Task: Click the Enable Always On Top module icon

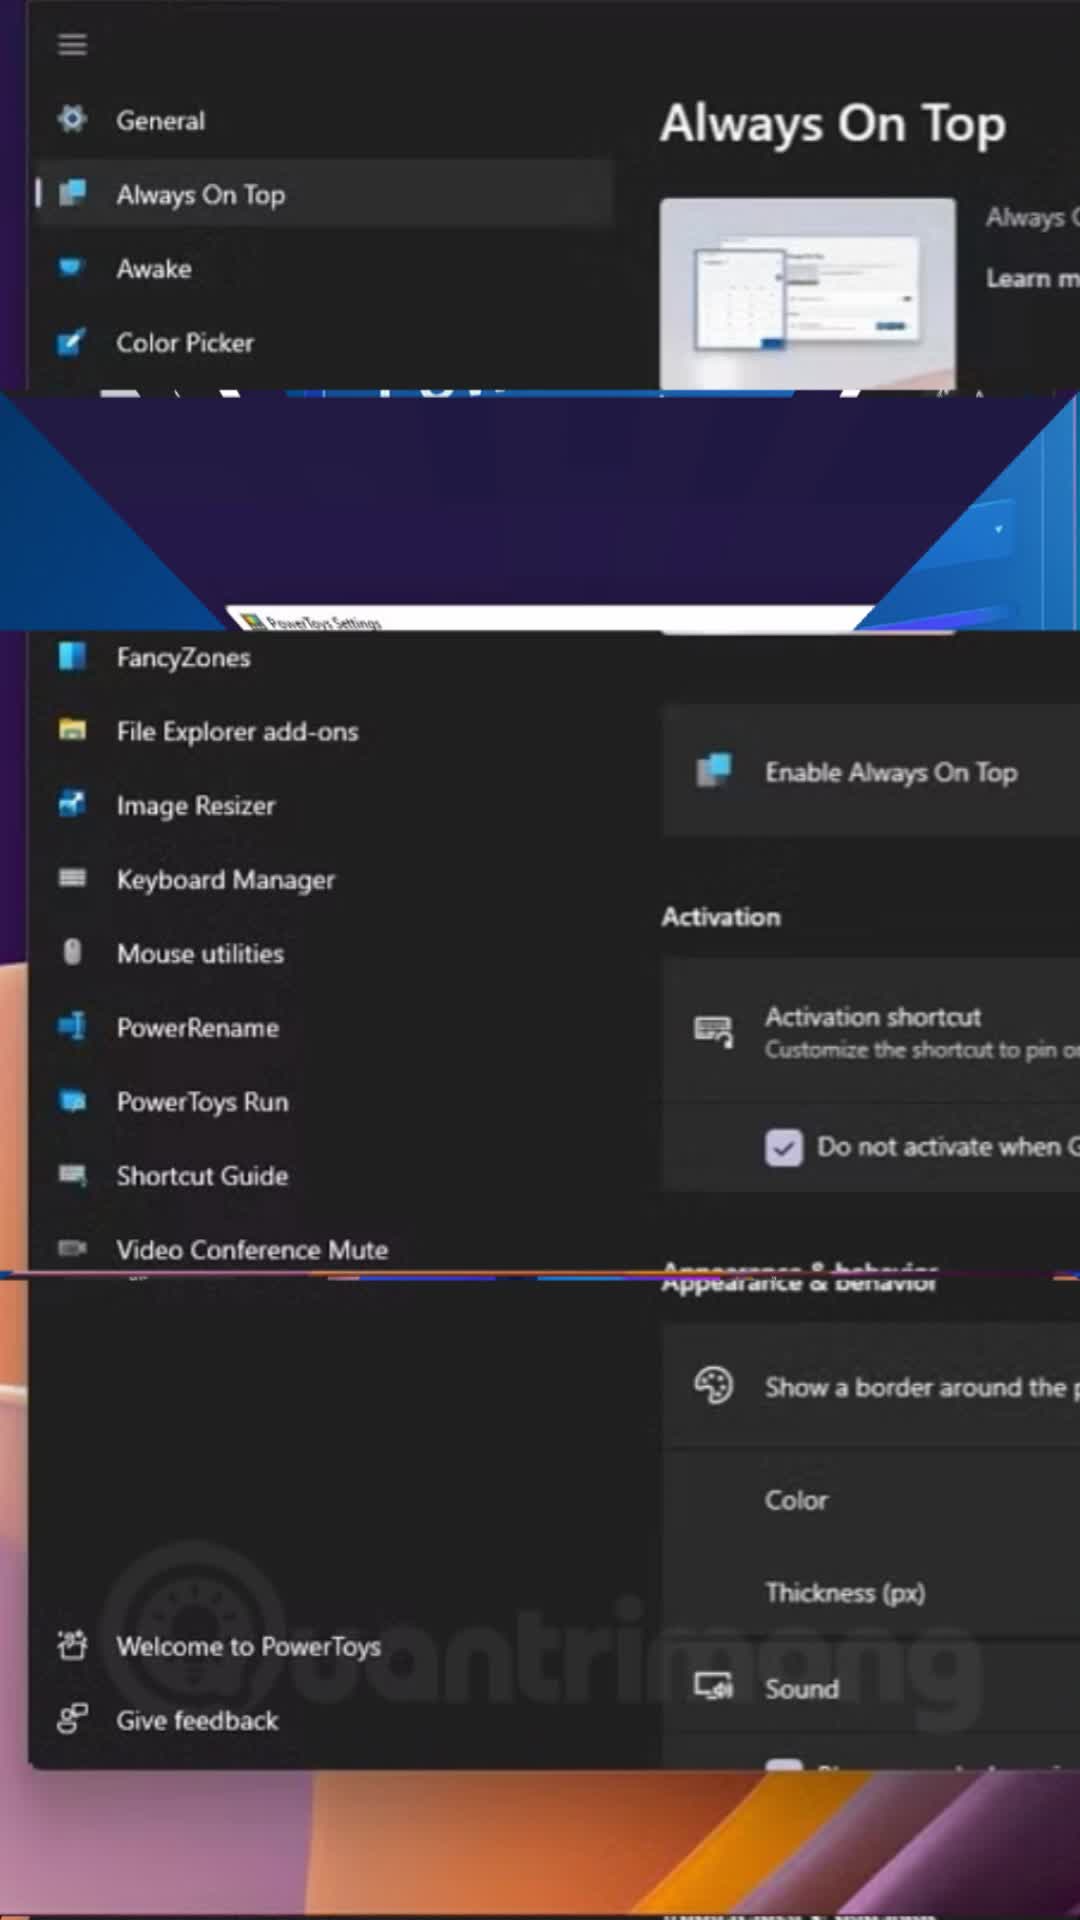Action: 714,770
